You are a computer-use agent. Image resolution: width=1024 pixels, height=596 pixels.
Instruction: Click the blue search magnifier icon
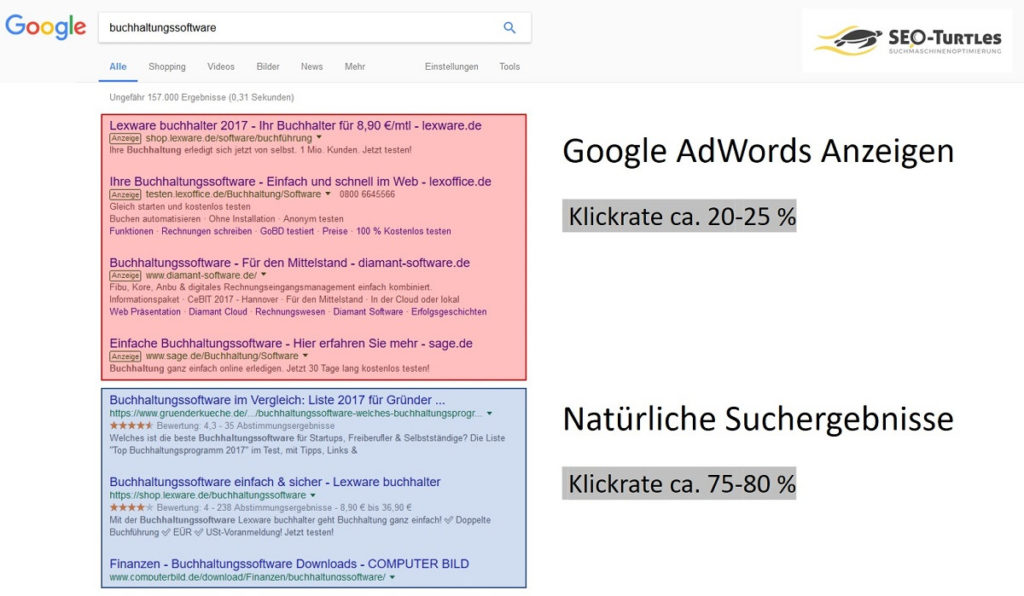click(x=509, y=27)
